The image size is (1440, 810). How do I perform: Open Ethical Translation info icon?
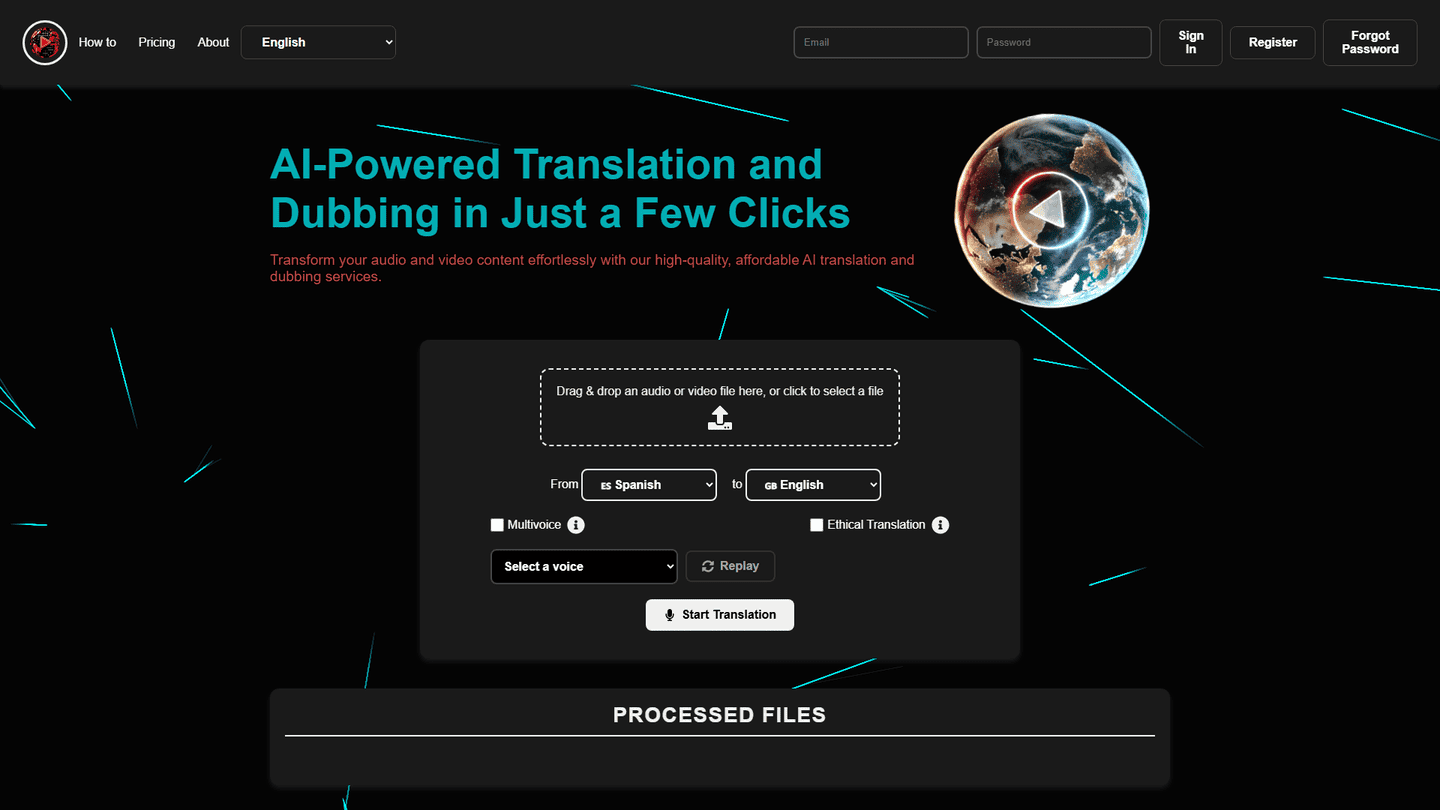coord(940,525)
